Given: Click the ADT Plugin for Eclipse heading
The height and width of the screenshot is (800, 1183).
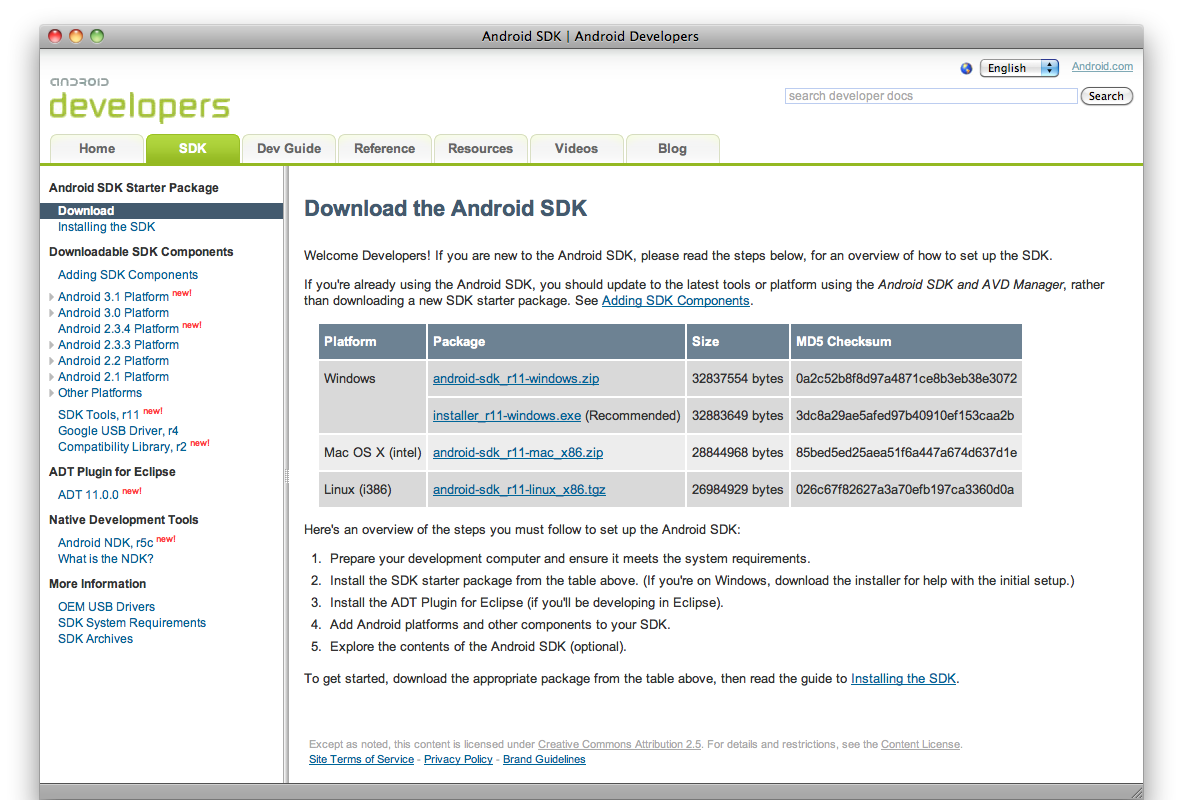Looking at the screenshot, I should click(112, 472).
